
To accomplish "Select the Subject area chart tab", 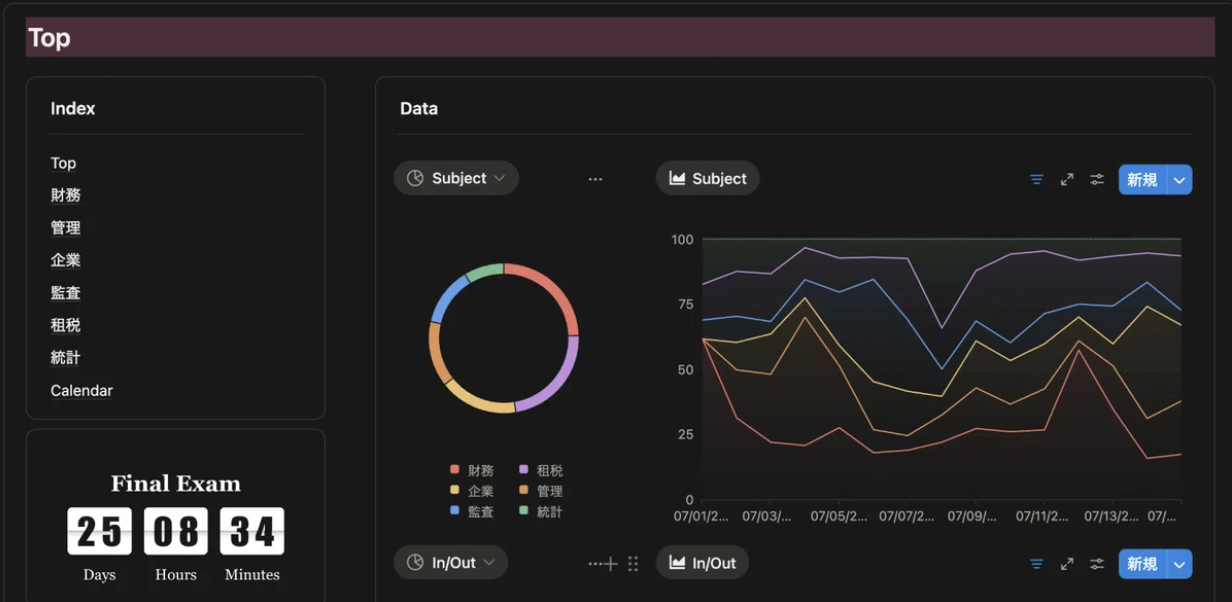I will pos(707,178).
